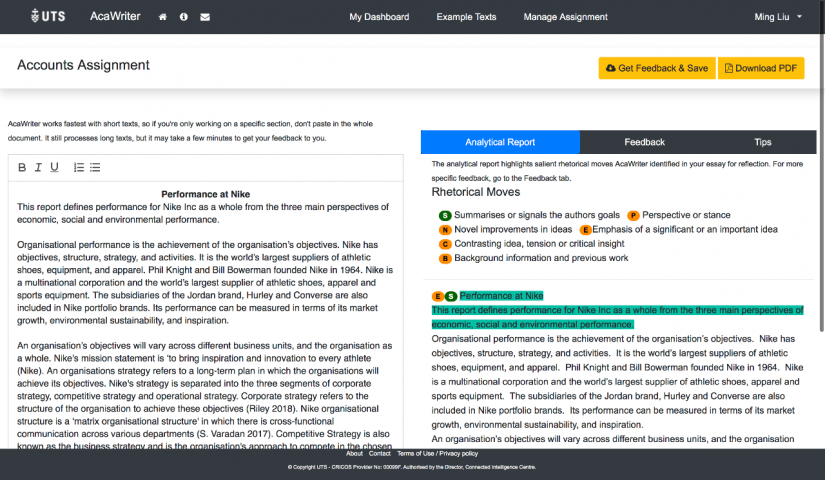Click the P Perspective or stance badge
The height and width of the screenshot is (480, 825).
coord(633,215)
